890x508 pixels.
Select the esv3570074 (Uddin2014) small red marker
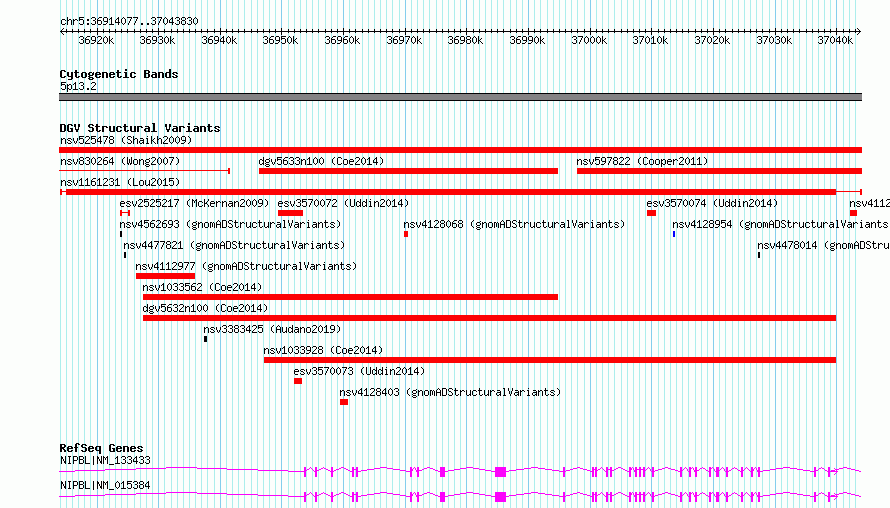(651, 213)
